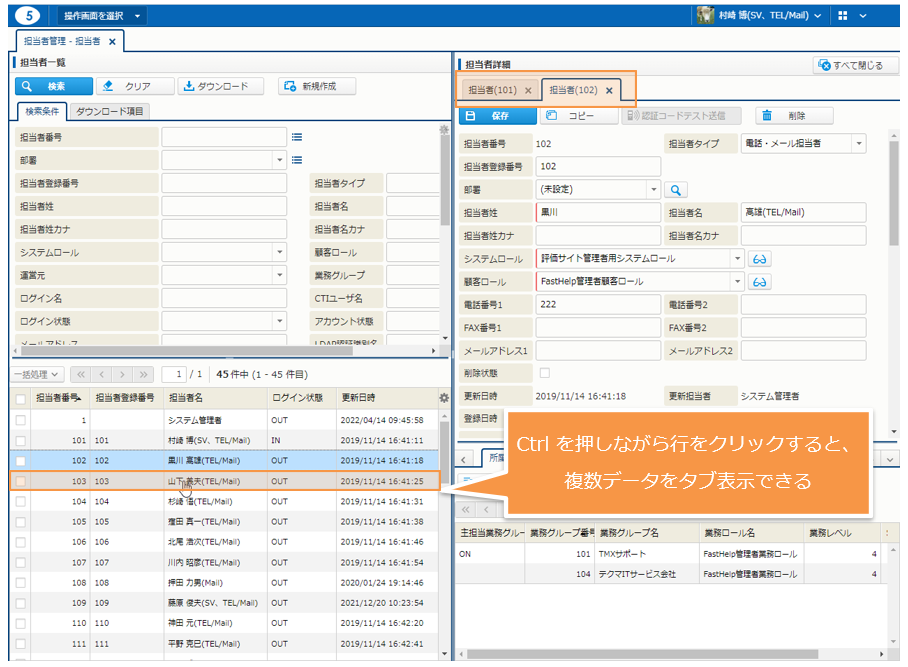Click the 電話番号1 input field
The image size is (908, 667).
click(x=597, y=304)
